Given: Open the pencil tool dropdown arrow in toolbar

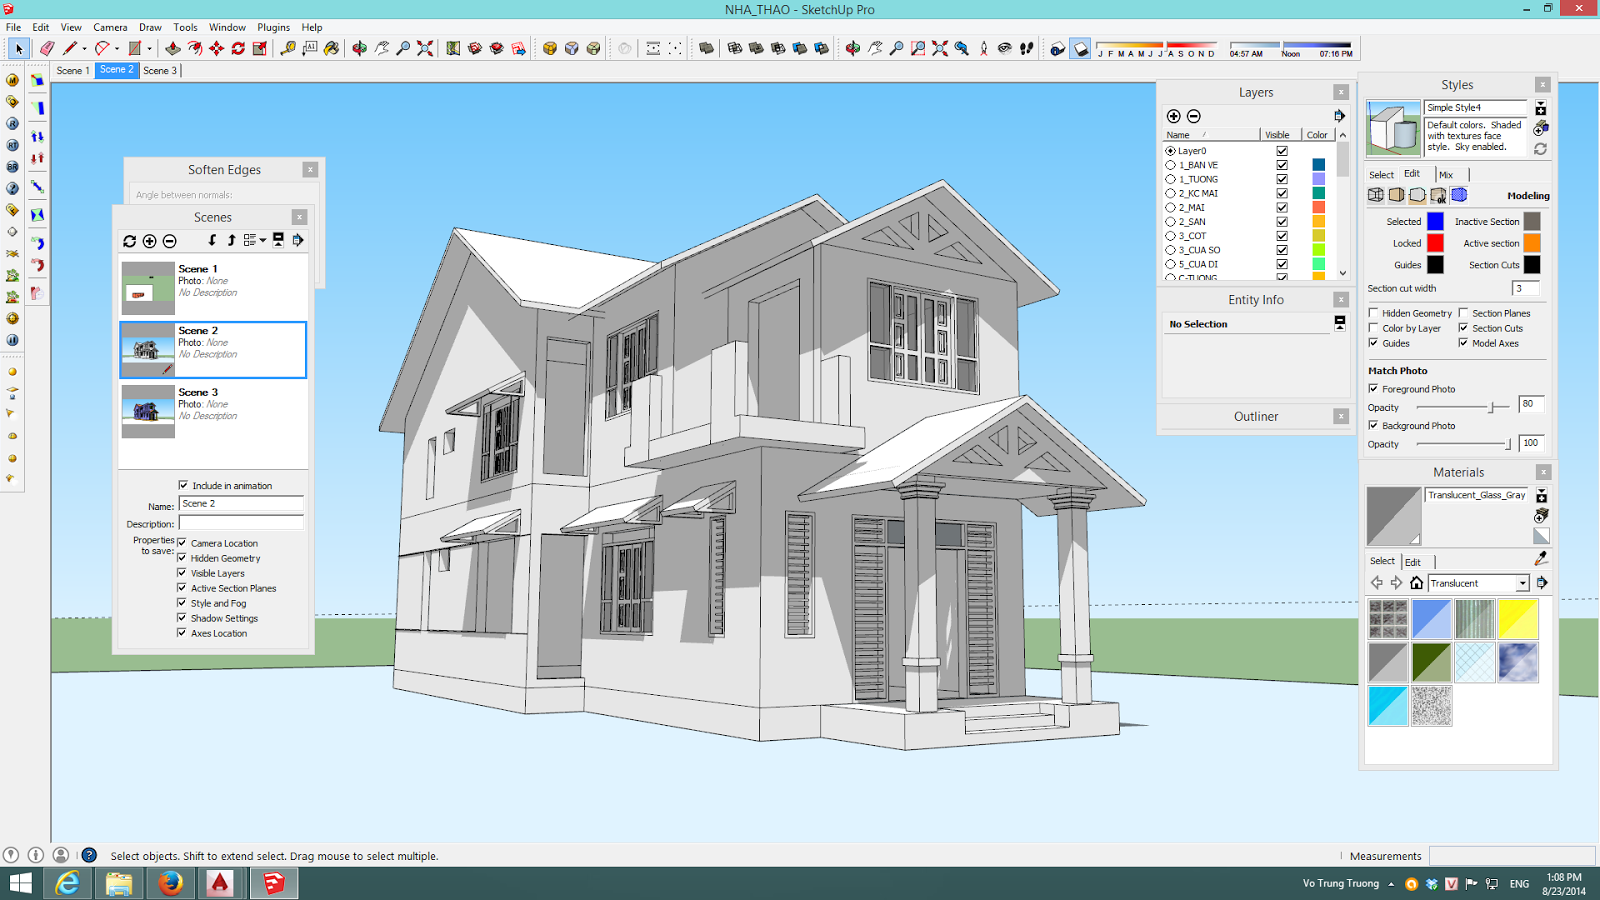Looking at the screenshot, I should 84,48.
